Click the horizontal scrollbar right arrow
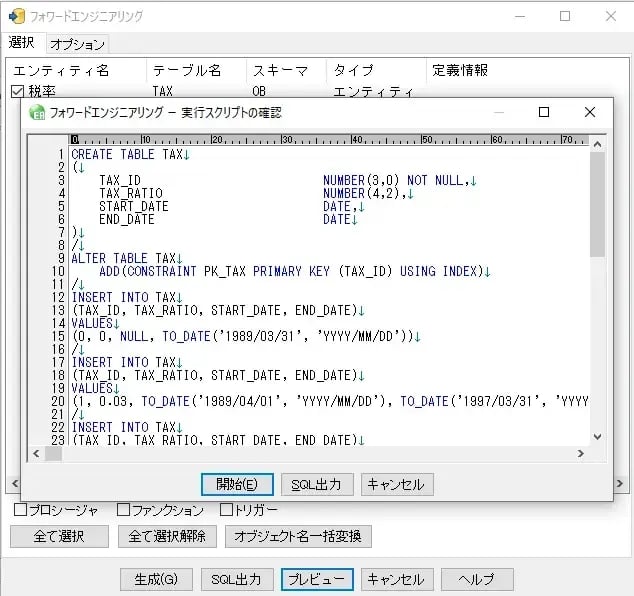 (x=580, y=454)
